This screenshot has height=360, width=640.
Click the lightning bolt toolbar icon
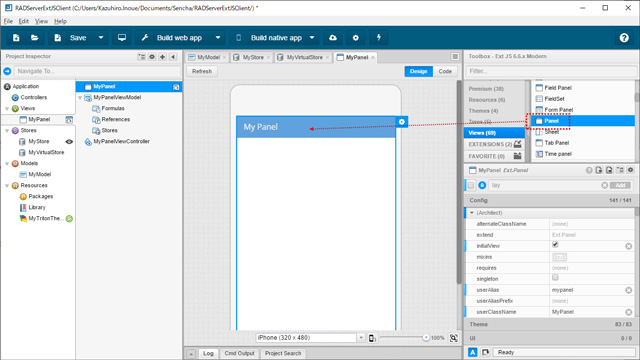pos(378,38)
